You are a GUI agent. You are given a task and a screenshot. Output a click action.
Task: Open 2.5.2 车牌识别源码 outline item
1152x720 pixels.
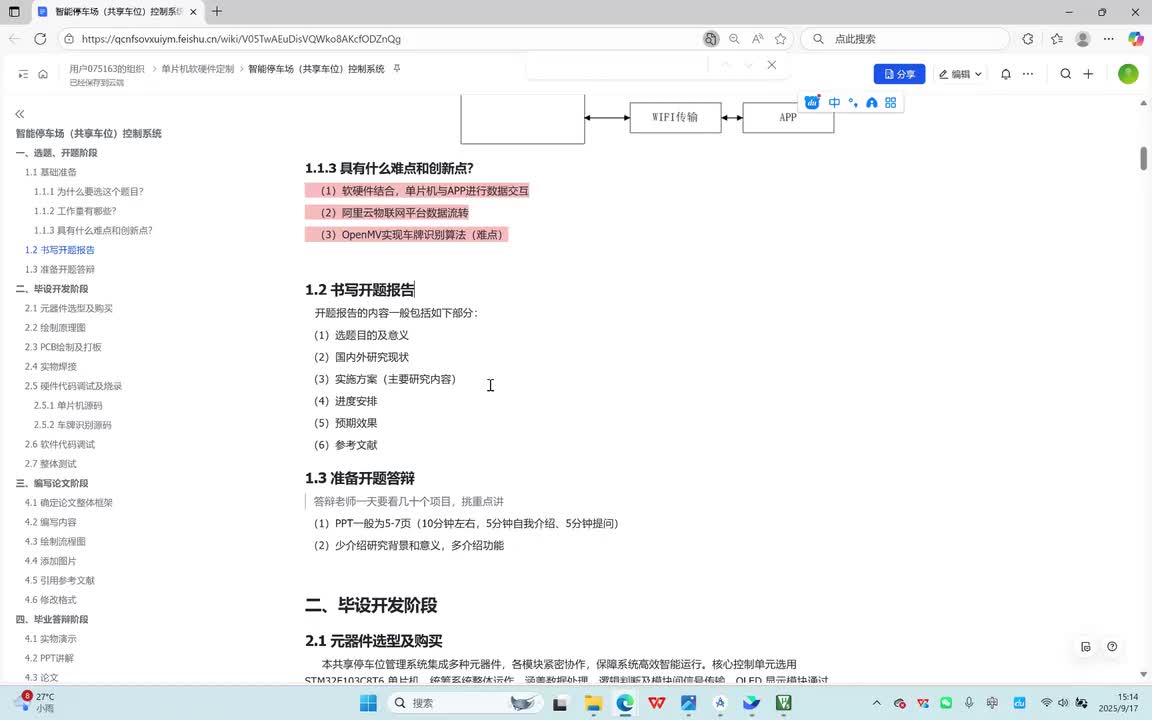73,425
